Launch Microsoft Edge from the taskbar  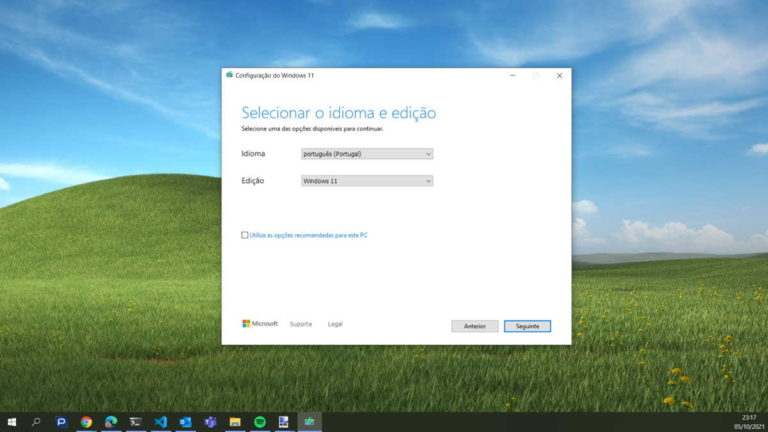pyautogui.click(x=111, y=422)
